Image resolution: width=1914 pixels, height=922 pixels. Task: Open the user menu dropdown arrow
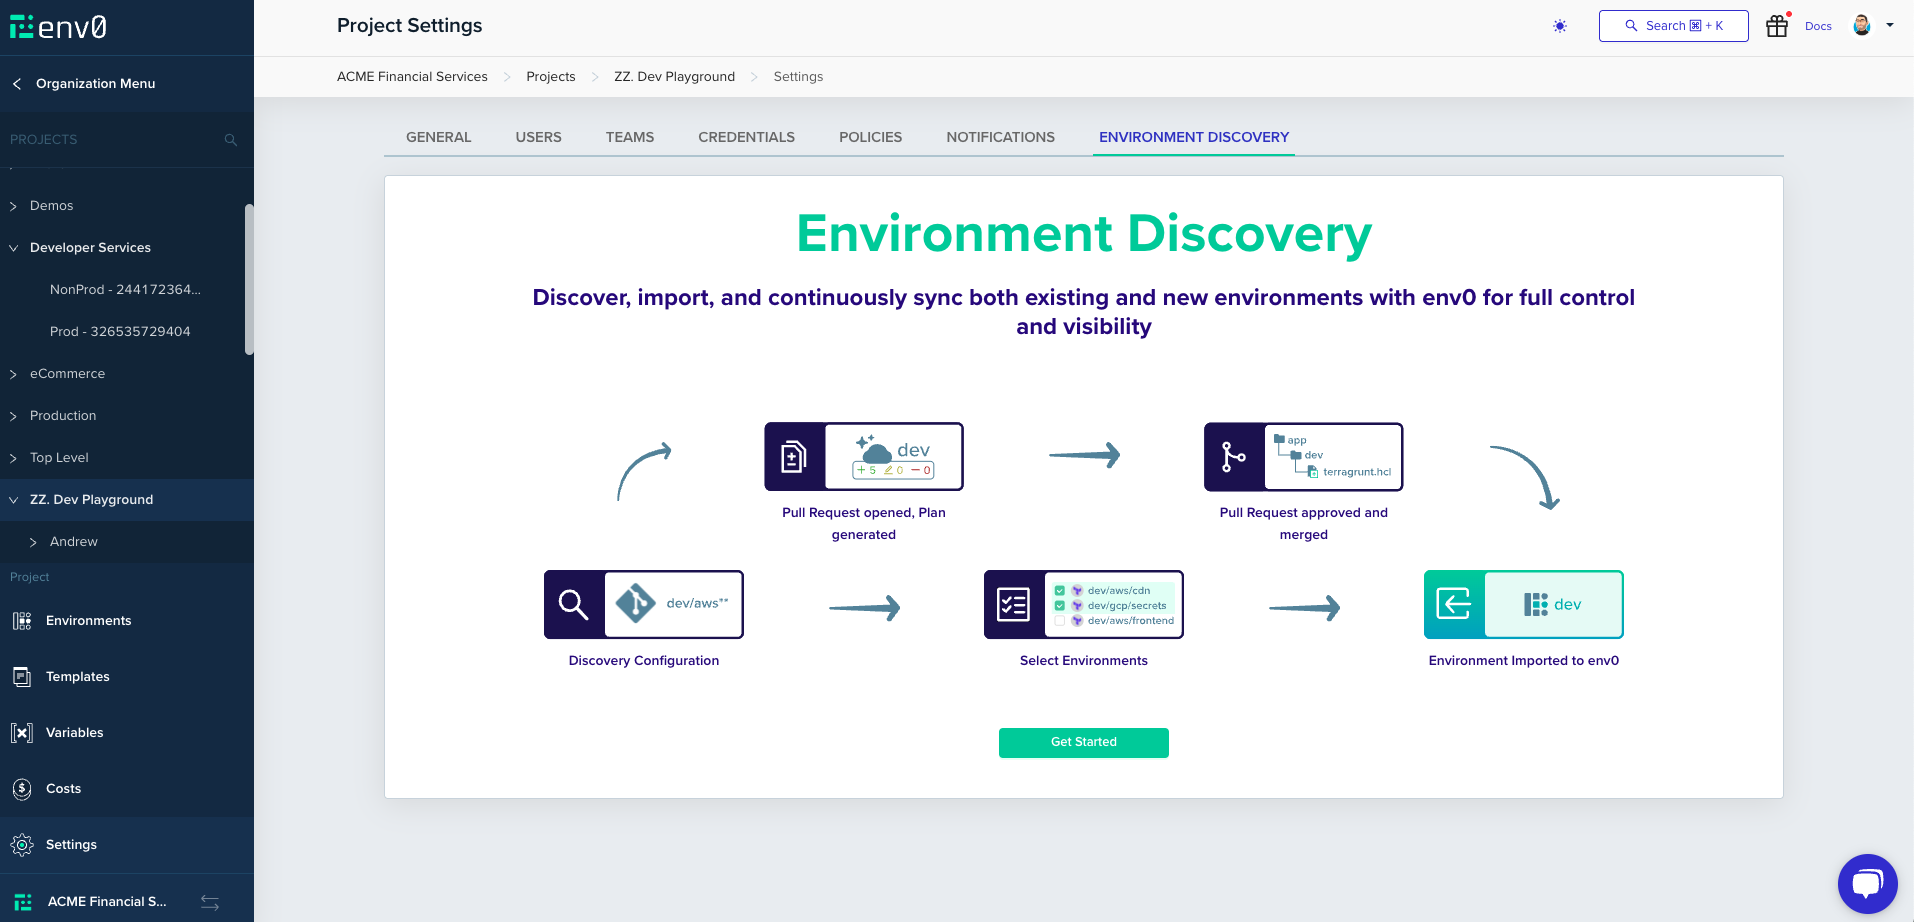[x=1890, y=25]
